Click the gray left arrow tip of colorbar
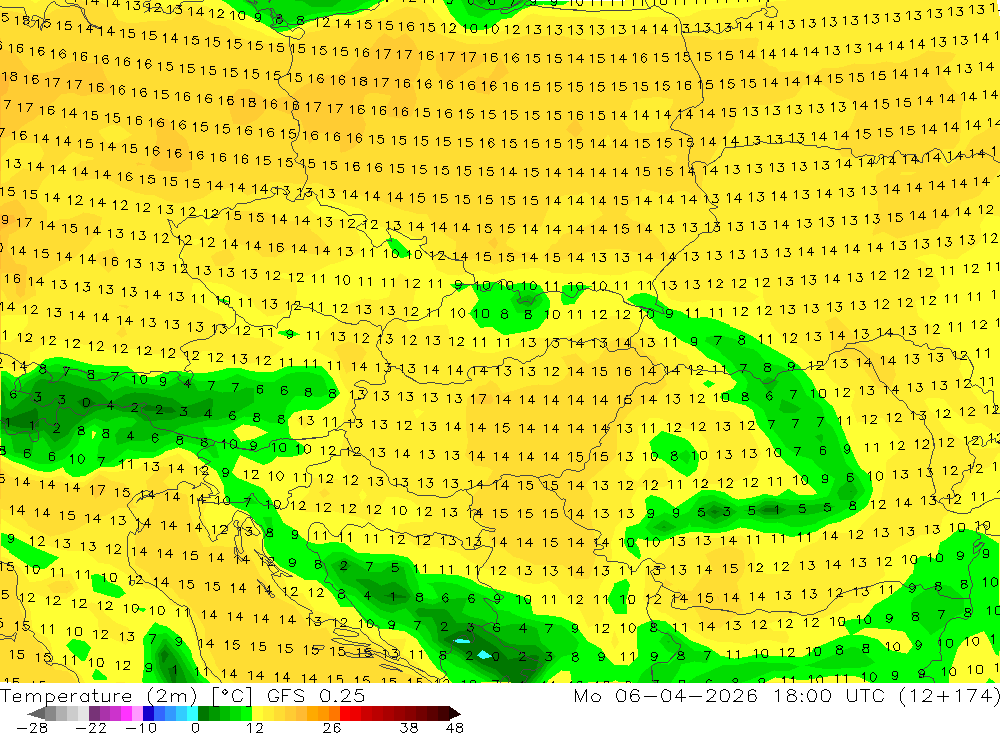 (36, 713)
